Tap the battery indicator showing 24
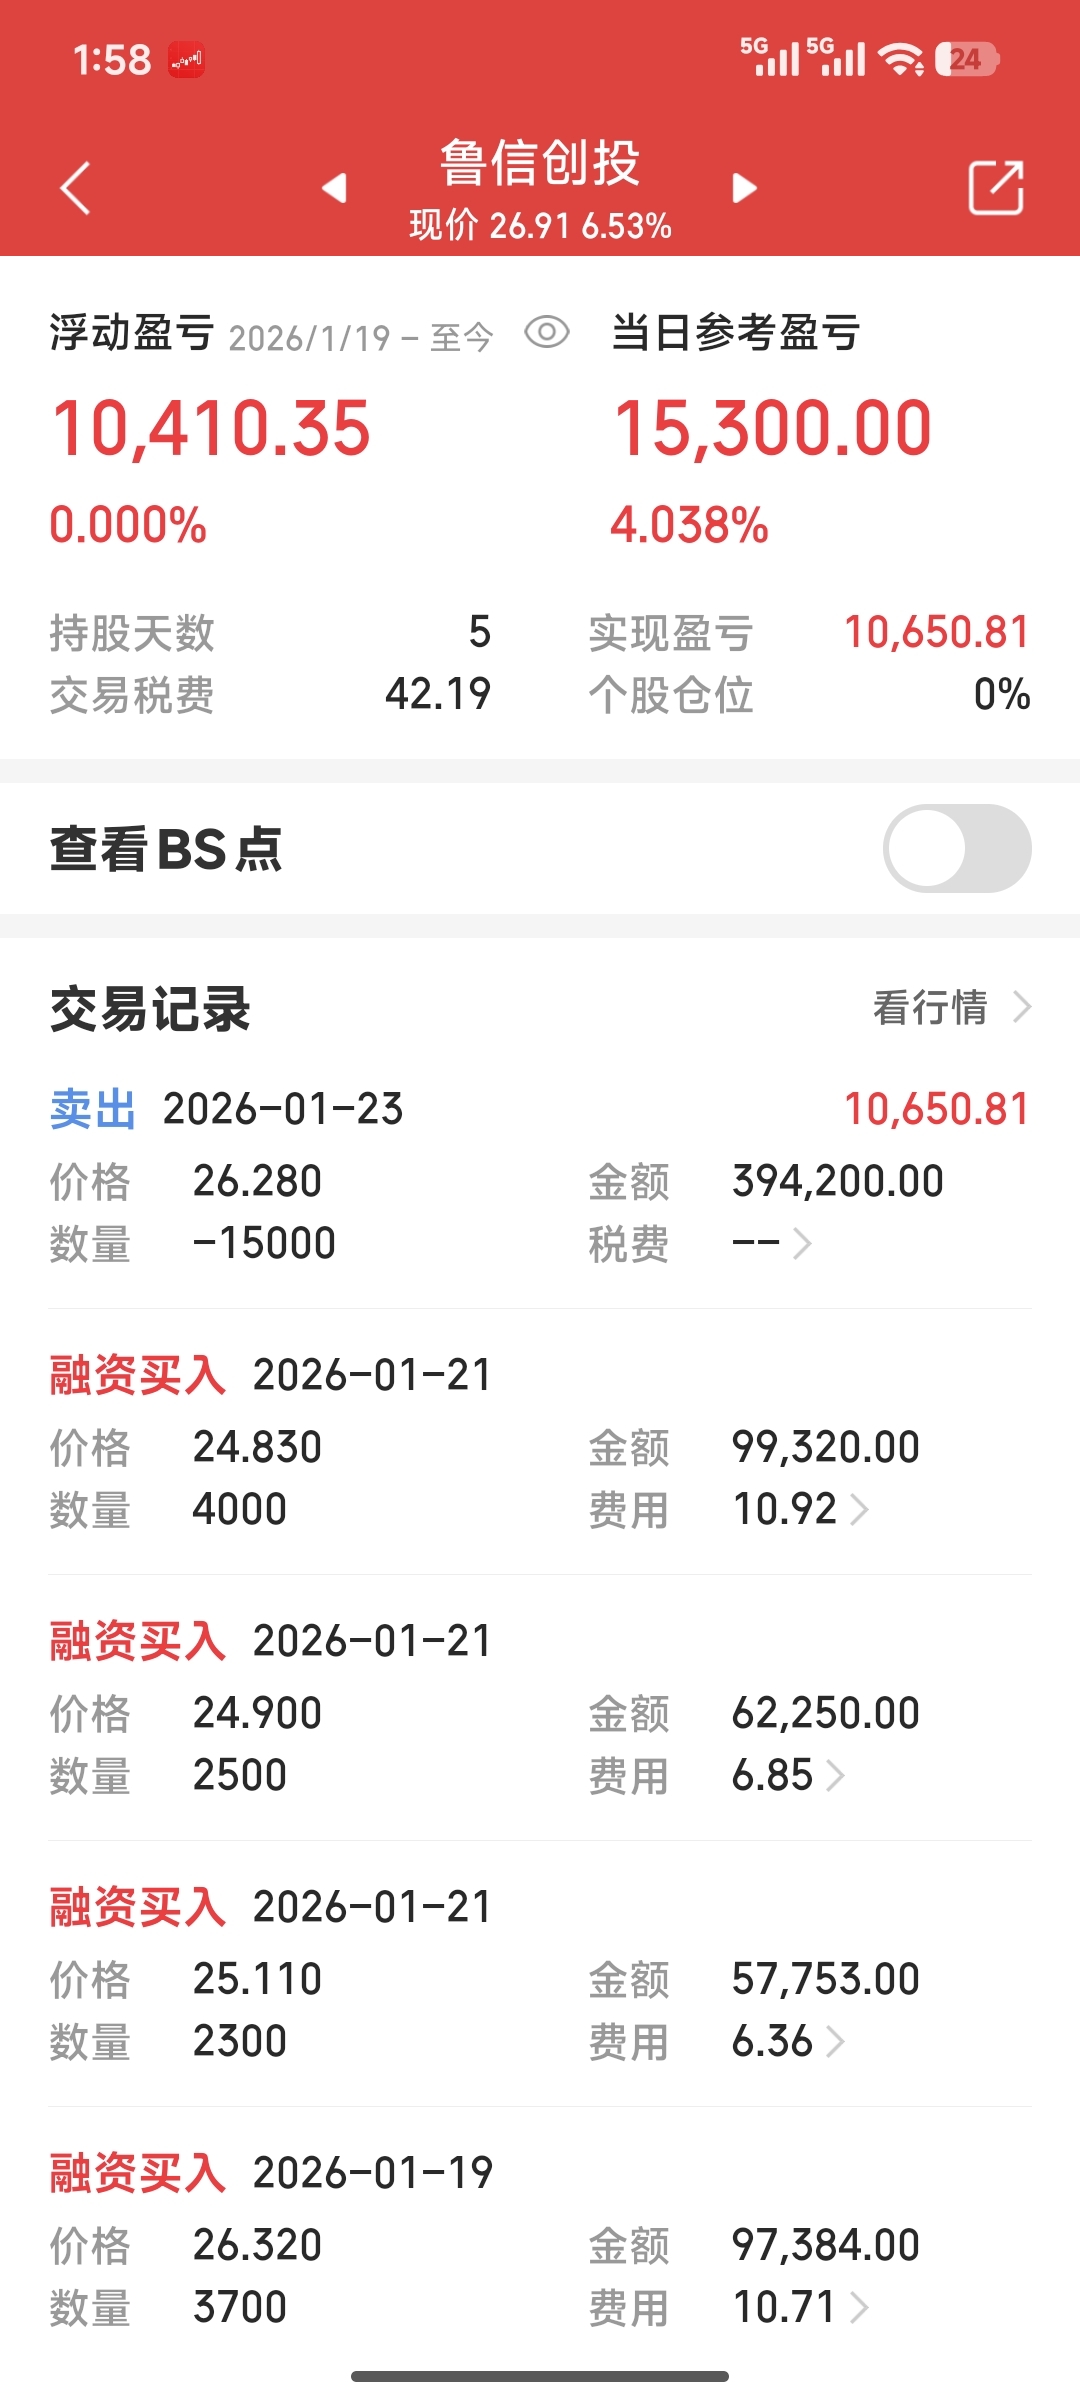This screenshot has width=1080, height=2400. (966, 60)
